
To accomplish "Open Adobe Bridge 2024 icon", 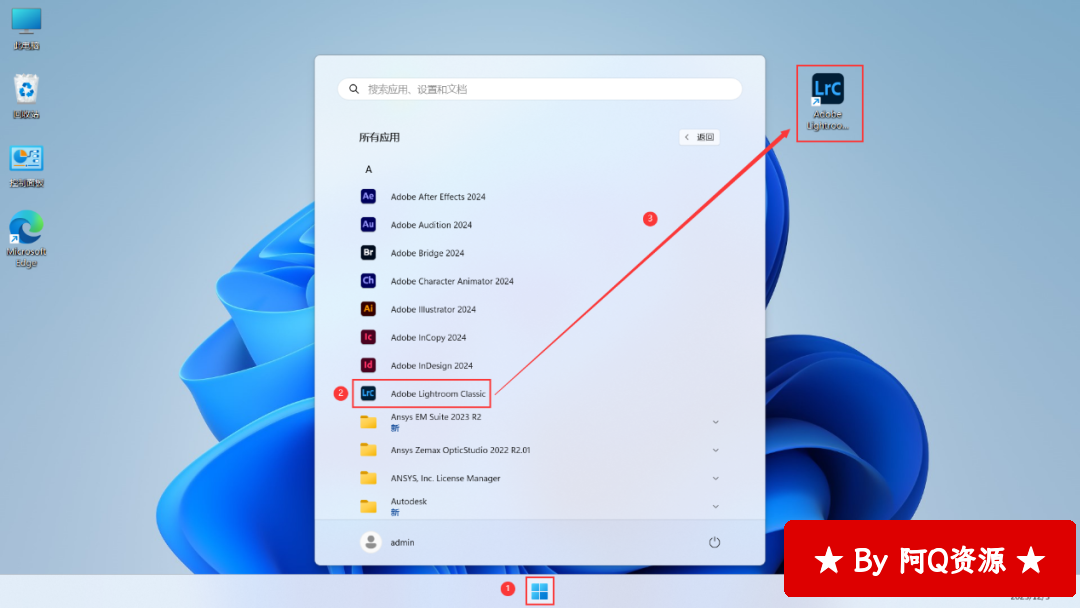I will (x=368, y=253).
